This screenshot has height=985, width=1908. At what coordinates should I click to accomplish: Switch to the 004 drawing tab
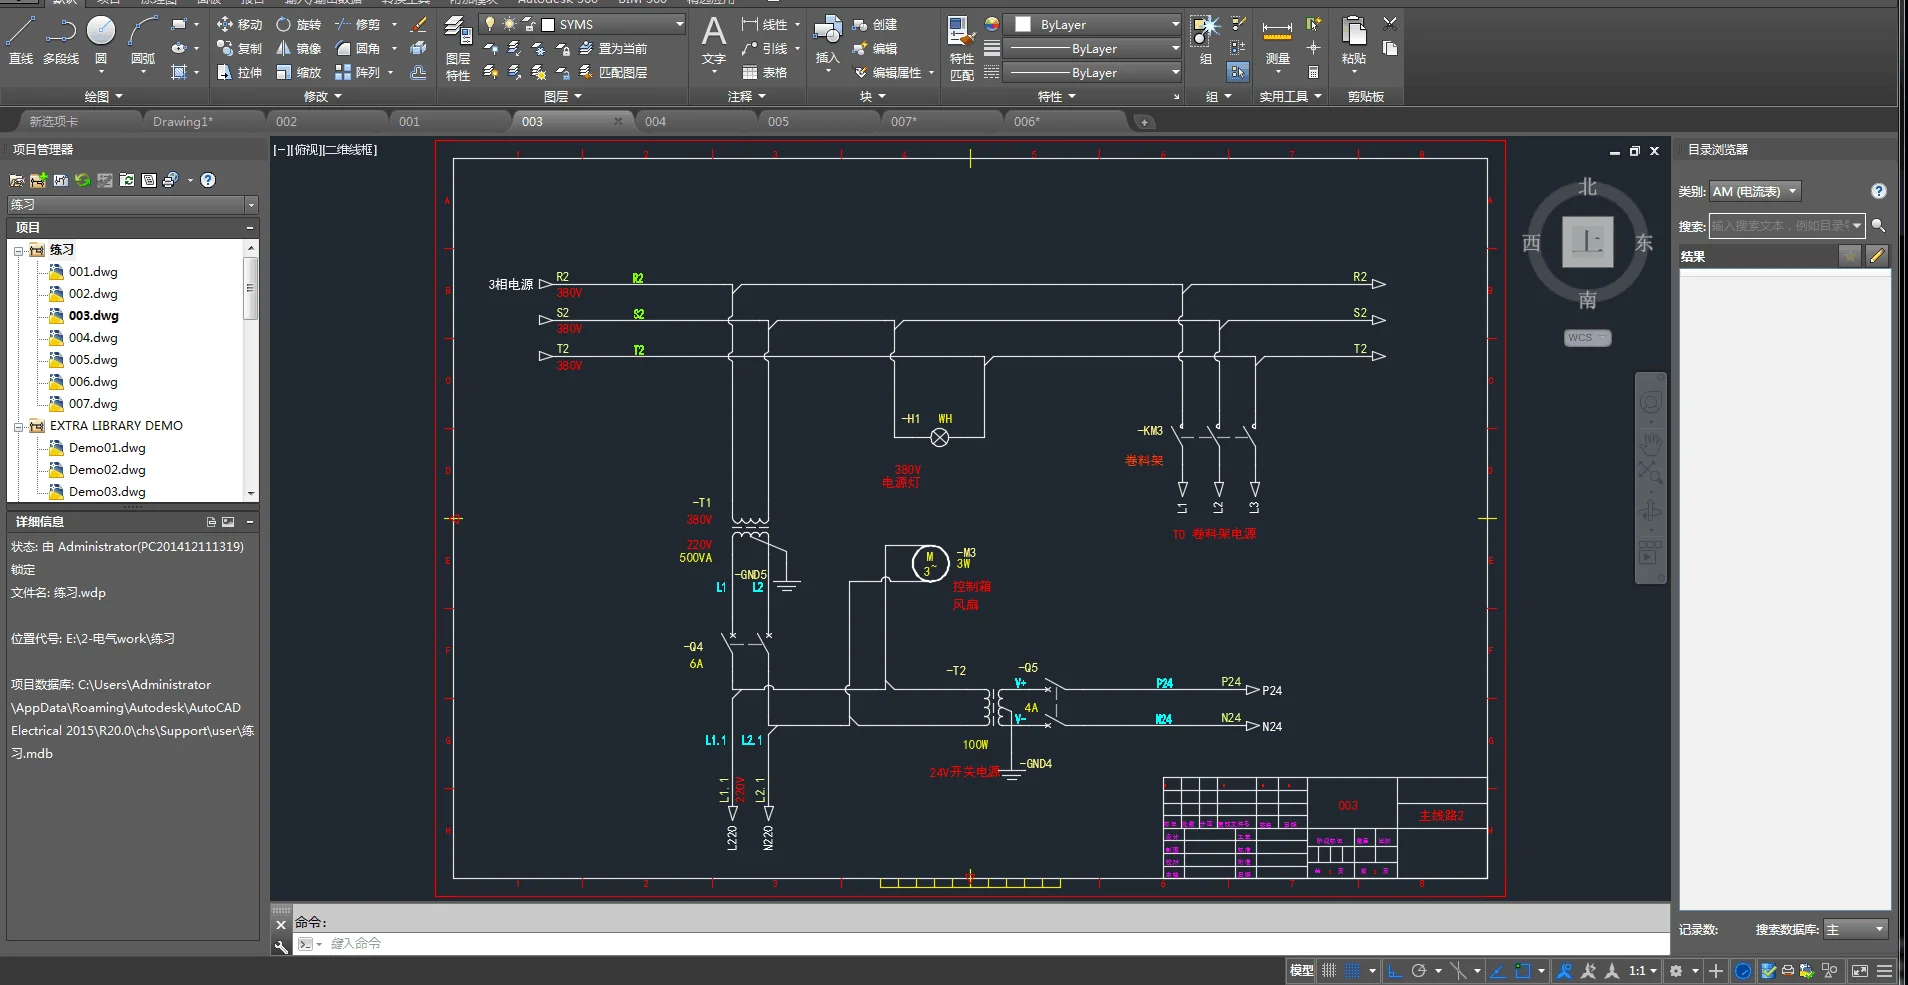click(695, 121)
